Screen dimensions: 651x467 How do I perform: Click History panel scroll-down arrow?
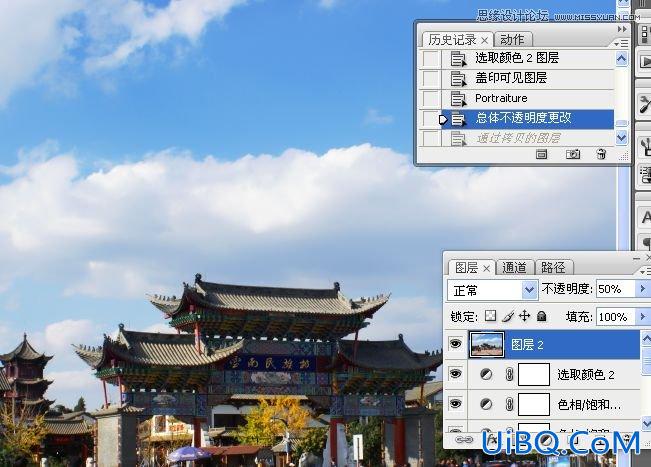621,137
